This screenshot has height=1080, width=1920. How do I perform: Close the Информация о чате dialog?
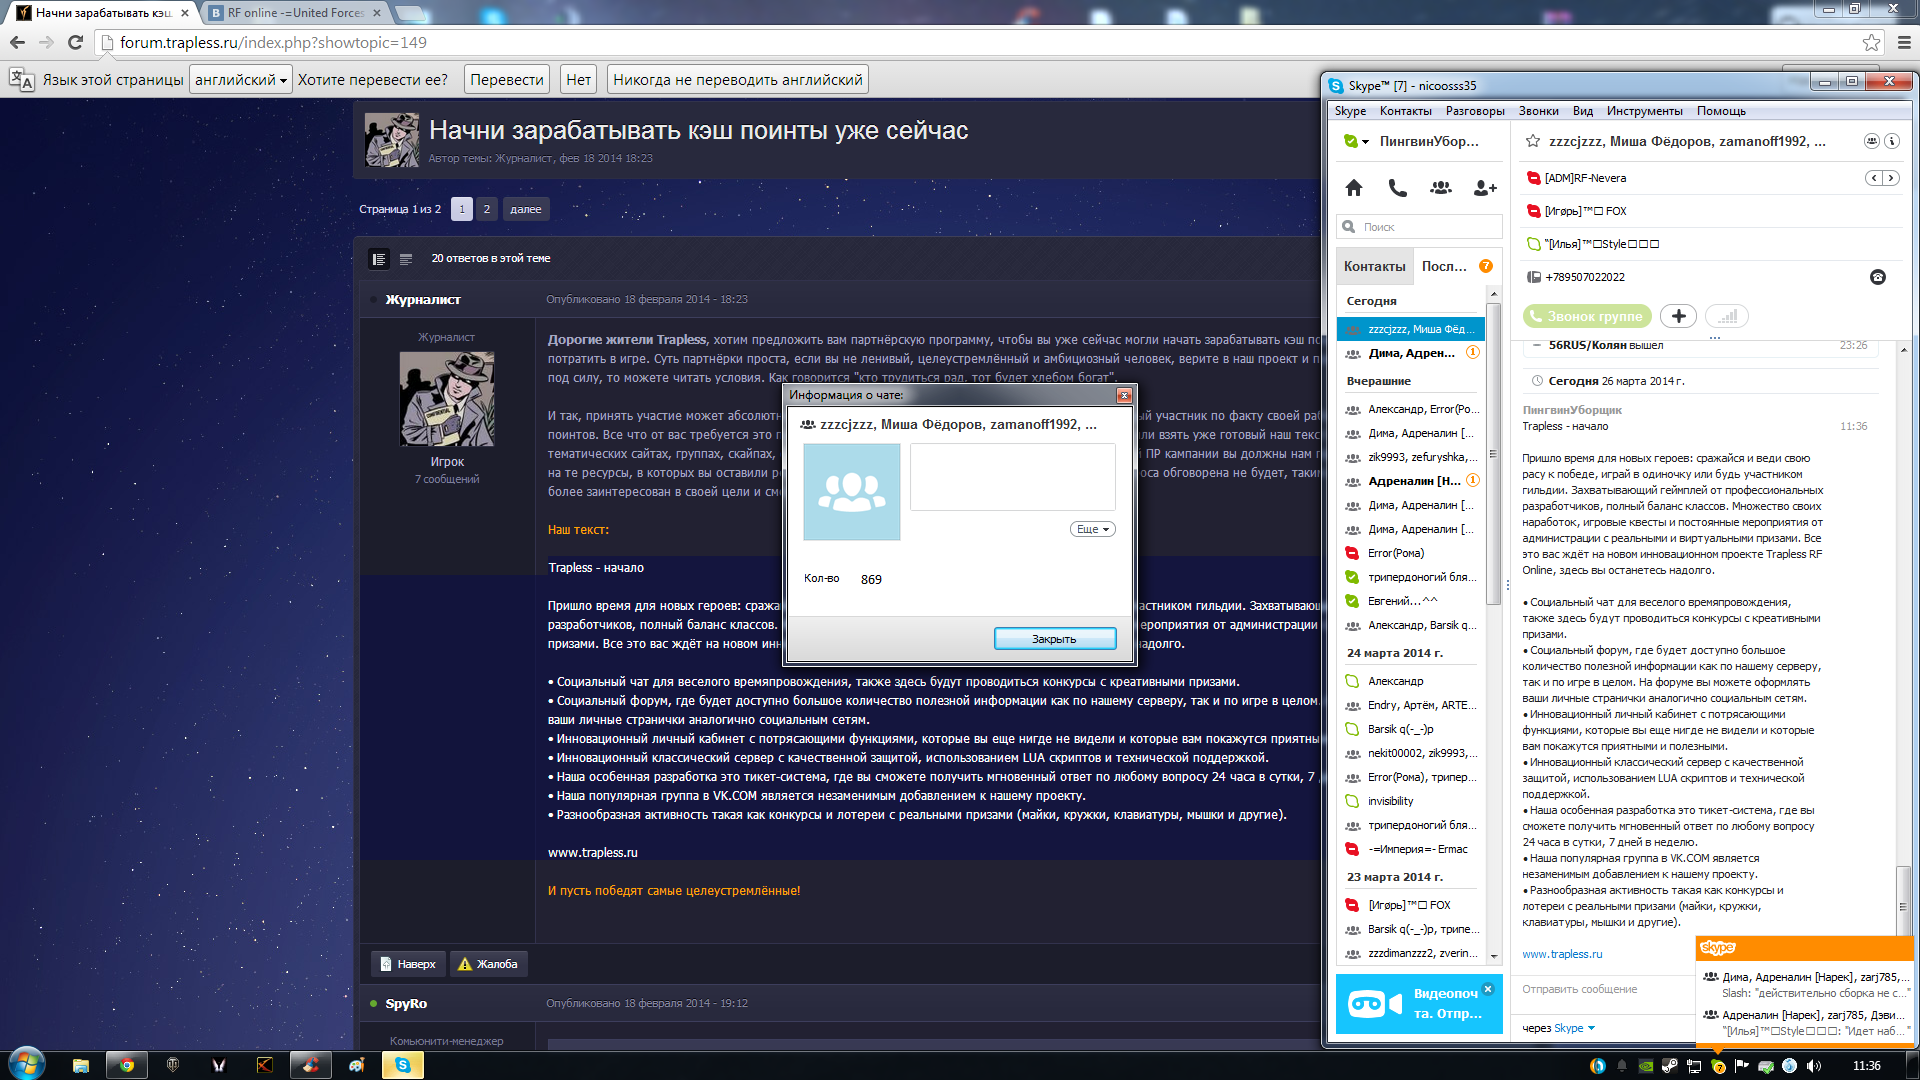(1124, 395)
